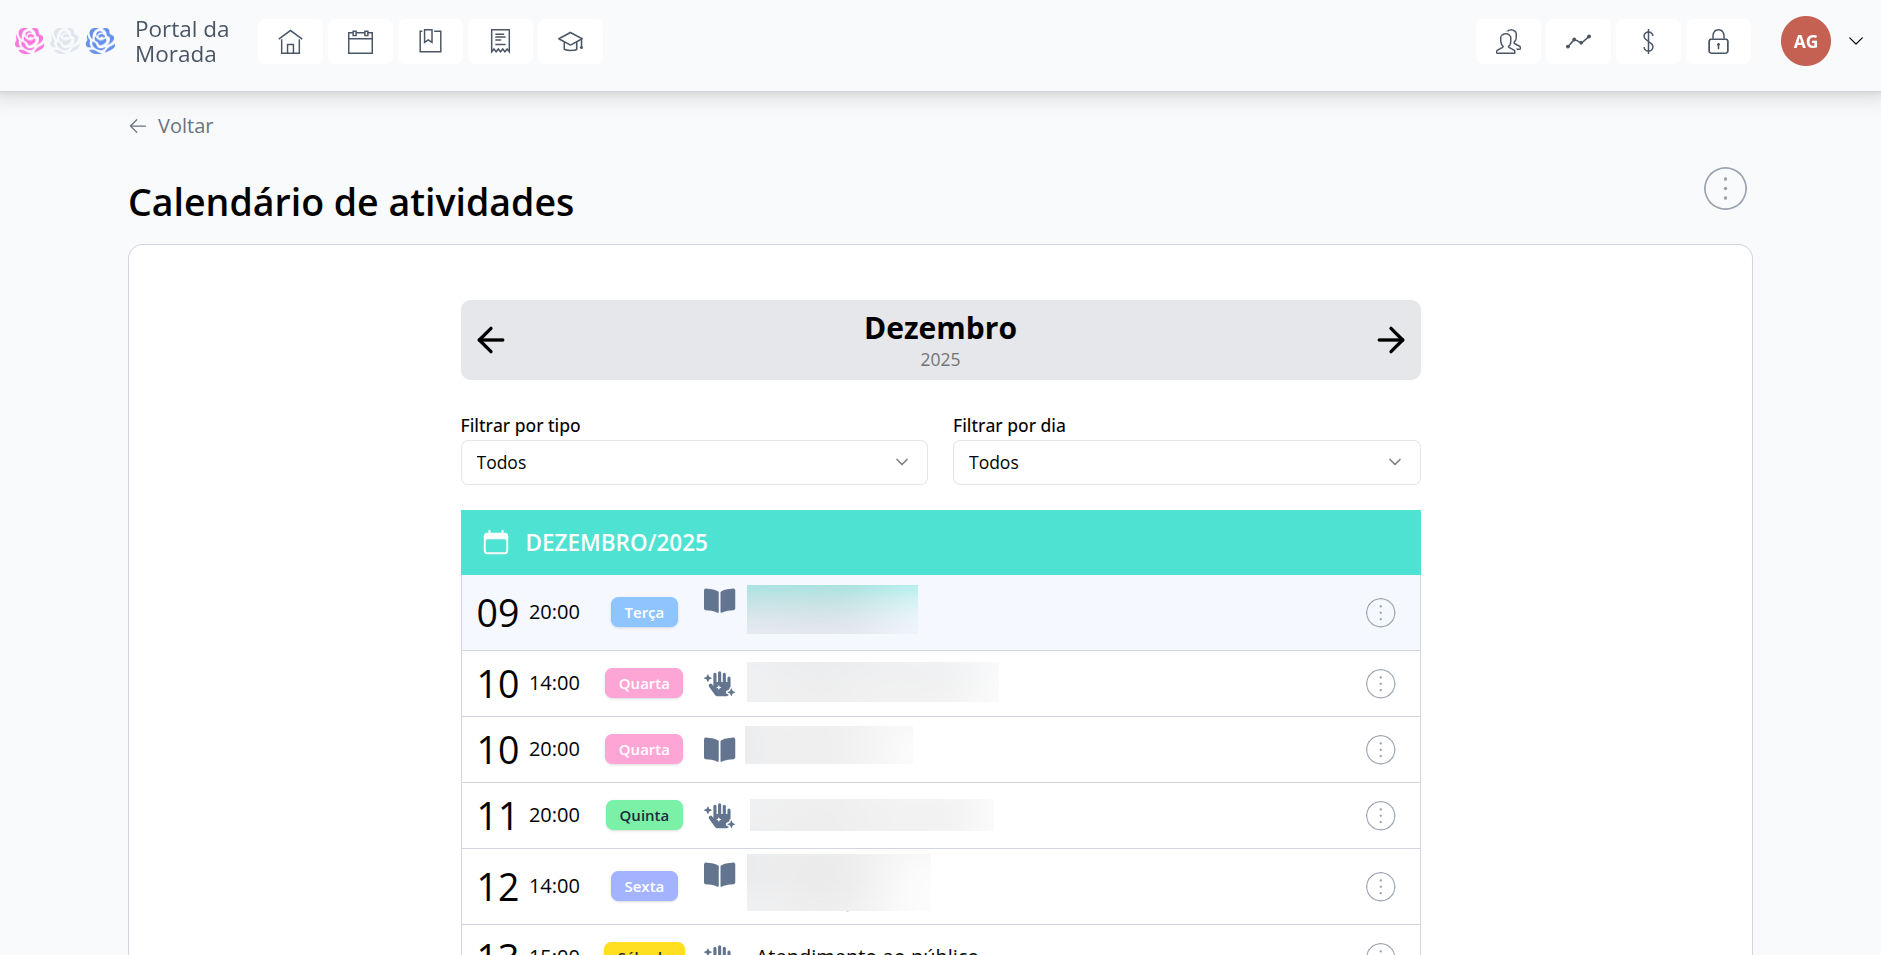
Task: Open options for the 11 20:00 Quinta activity
Action: (1380, 815)
